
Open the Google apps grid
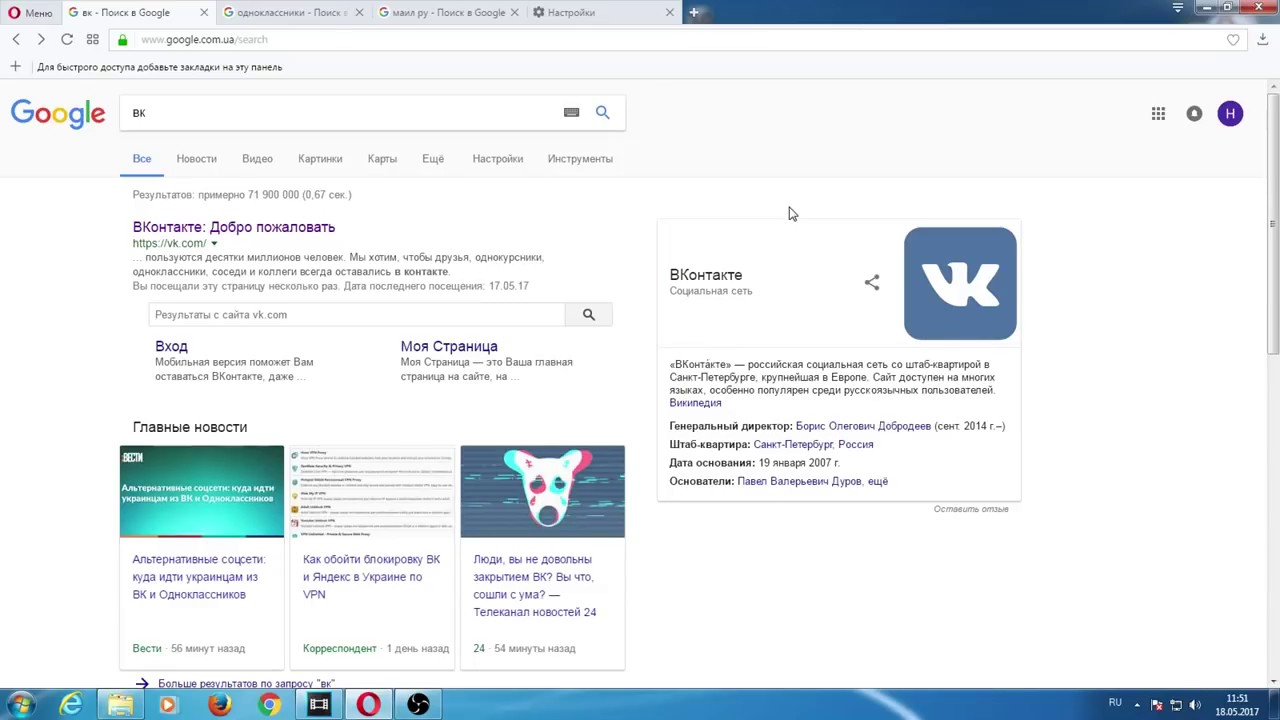pos(1158,114)
